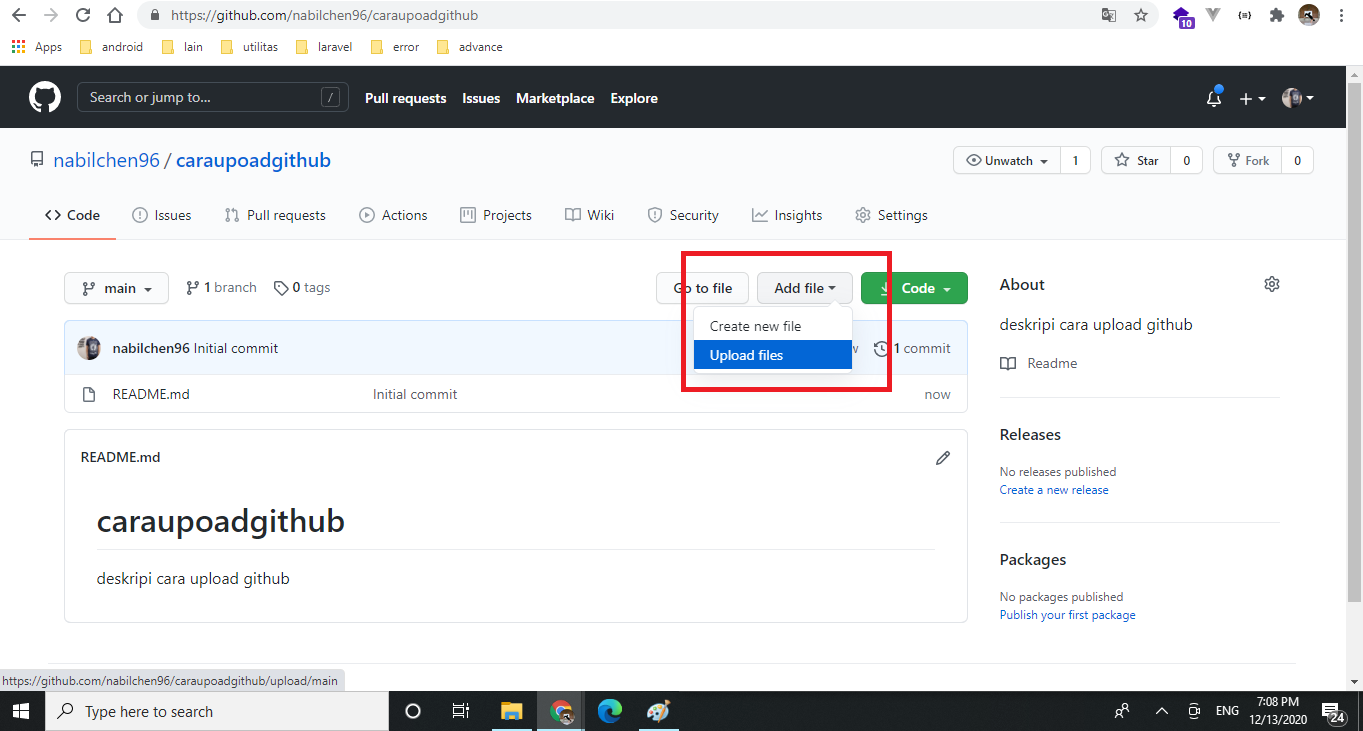
Task: Open the Pull requests page from the header
Action: click(x=405, y=97)
